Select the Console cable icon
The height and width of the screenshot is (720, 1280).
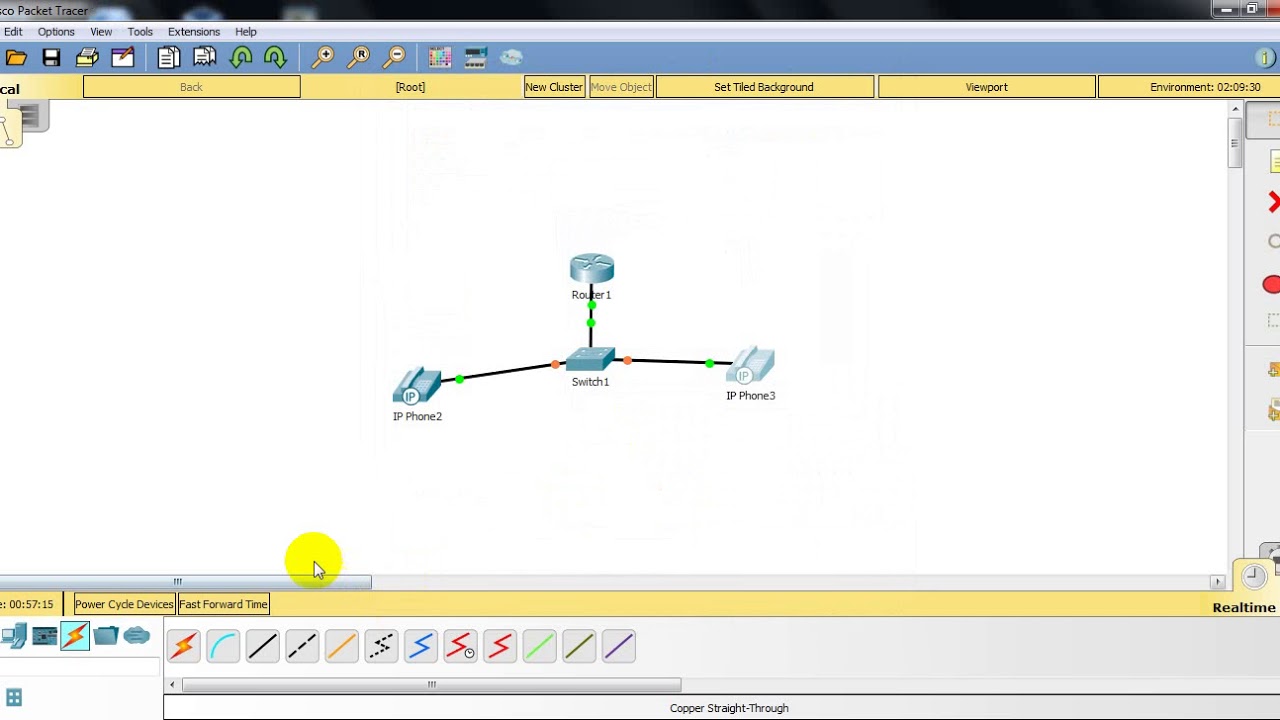(x=223, y=647)
